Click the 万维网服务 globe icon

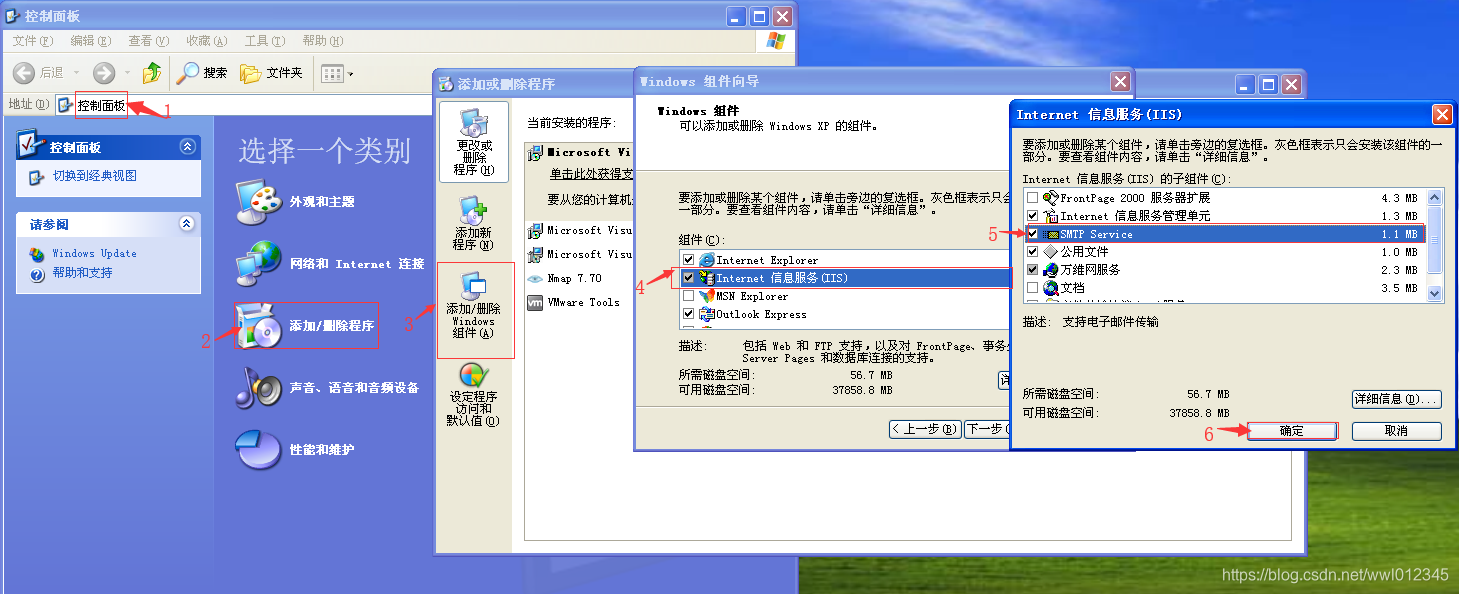coord(1051,270)
